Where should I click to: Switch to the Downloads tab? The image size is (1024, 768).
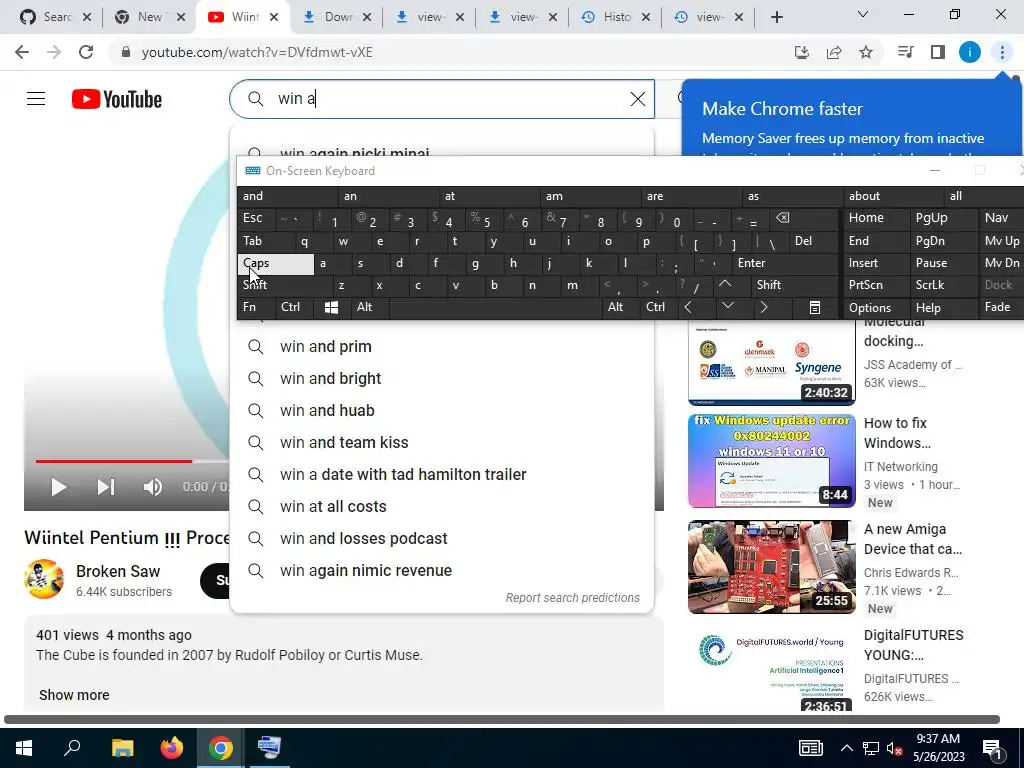coord(337,17)
